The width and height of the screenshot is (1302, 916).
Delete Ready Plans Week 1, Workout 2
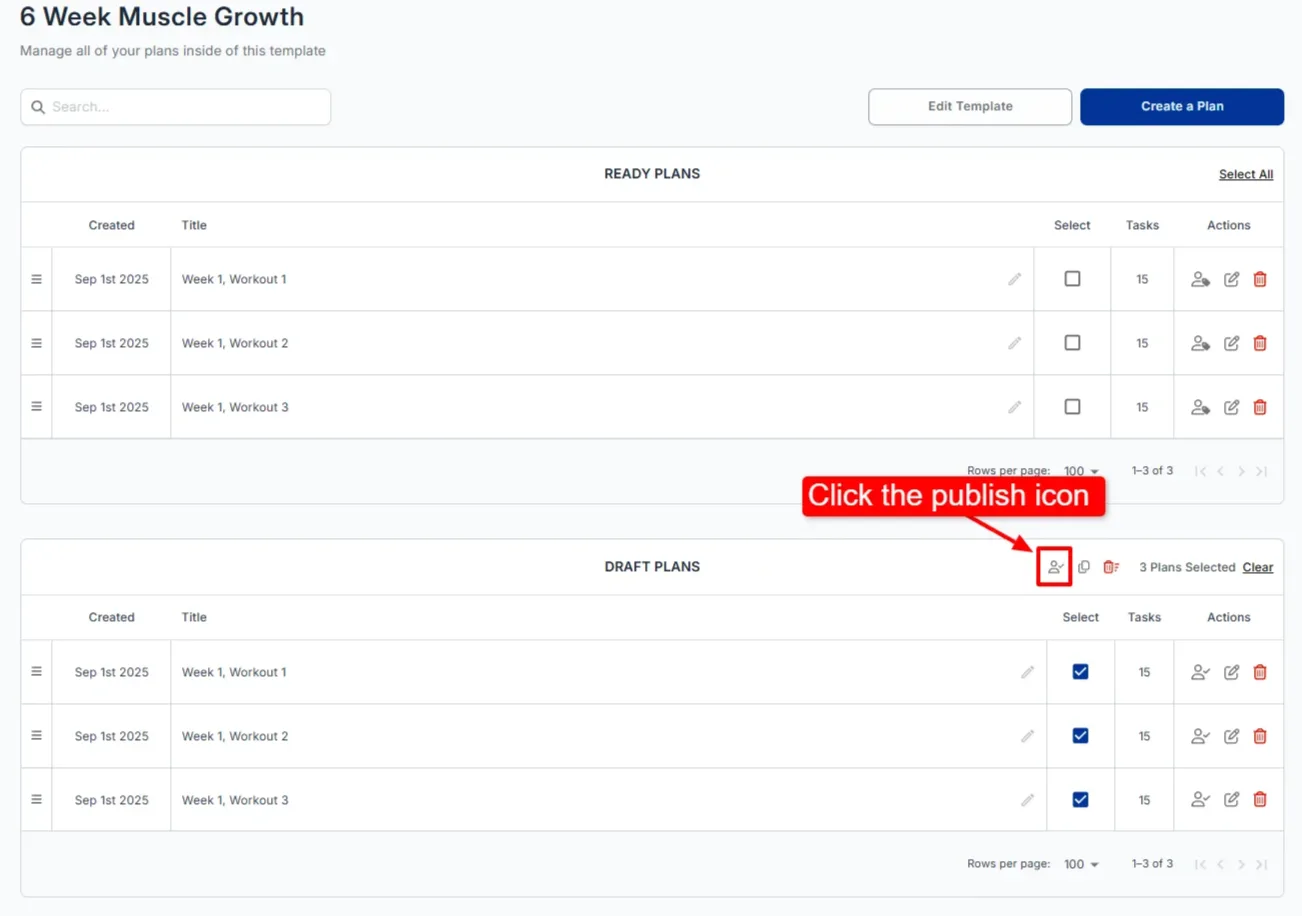tap(1260, 343)
